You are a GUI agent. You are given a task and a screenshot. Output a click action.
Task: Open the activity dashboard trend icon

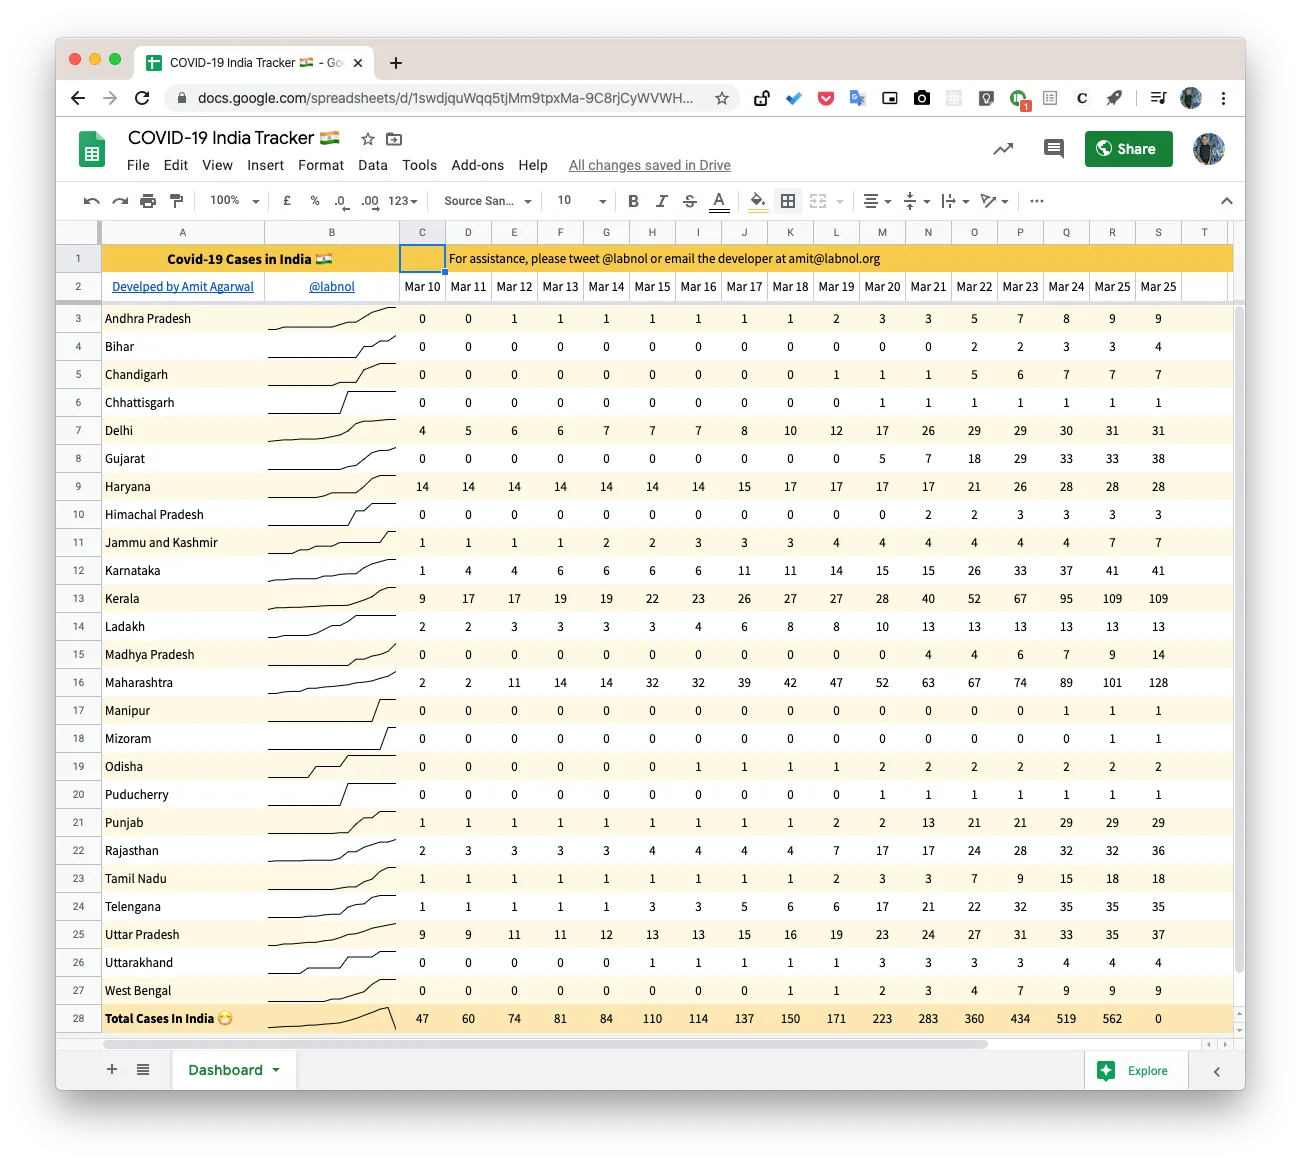[x=1003, y=149]
